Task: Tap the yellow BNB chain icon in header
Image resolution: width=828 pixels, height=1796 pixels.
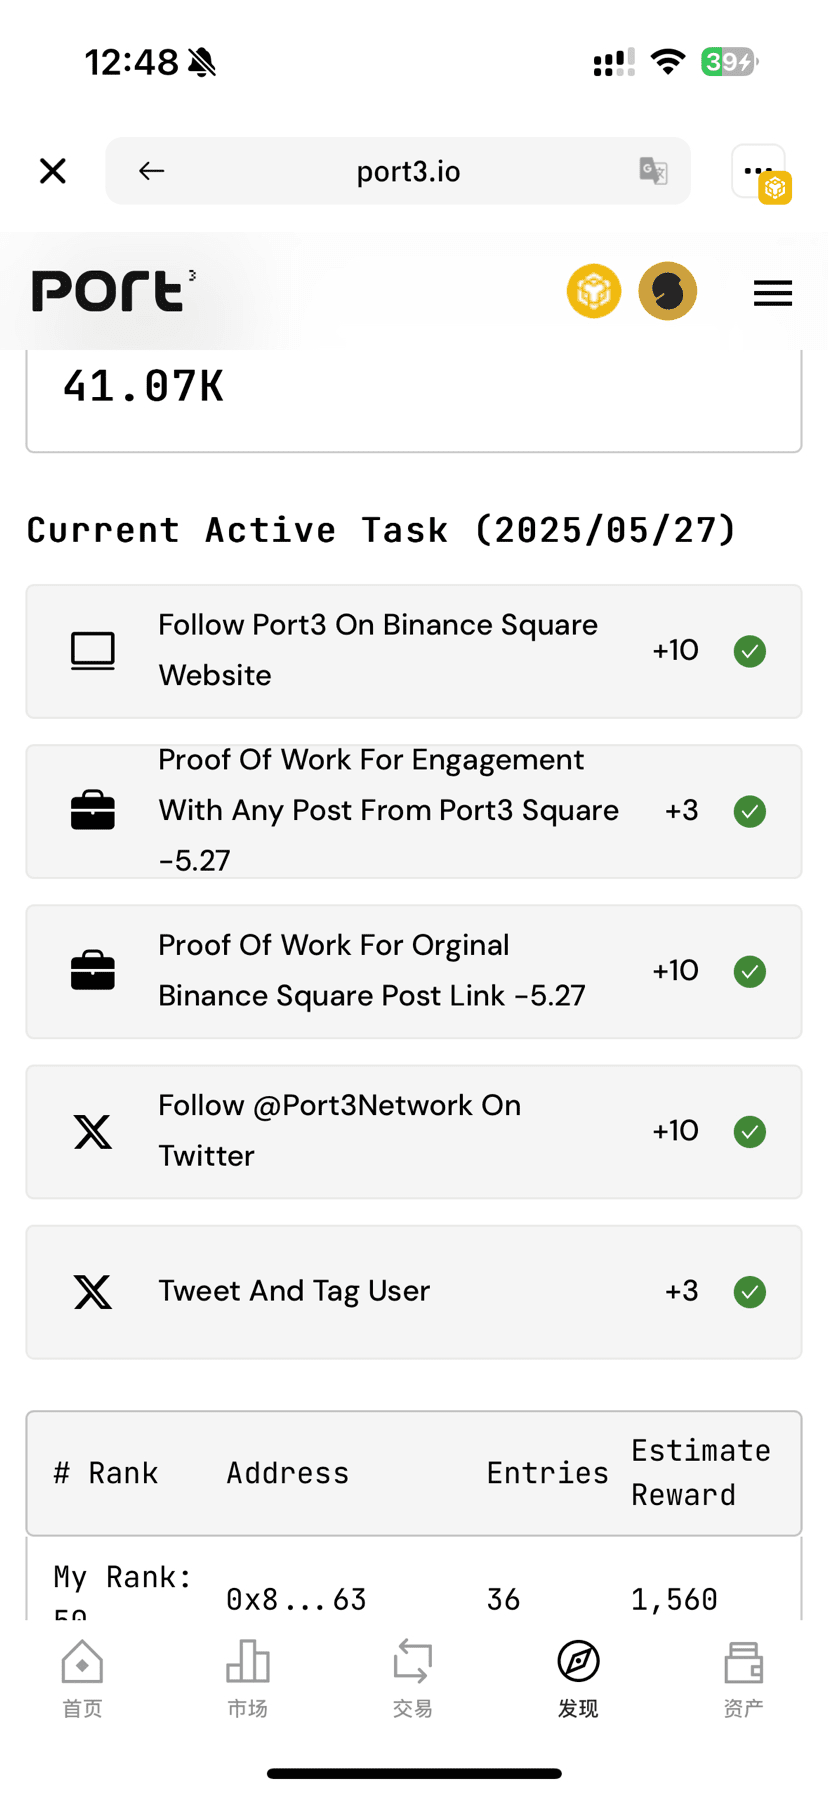Action: click(x=594, y=291)
